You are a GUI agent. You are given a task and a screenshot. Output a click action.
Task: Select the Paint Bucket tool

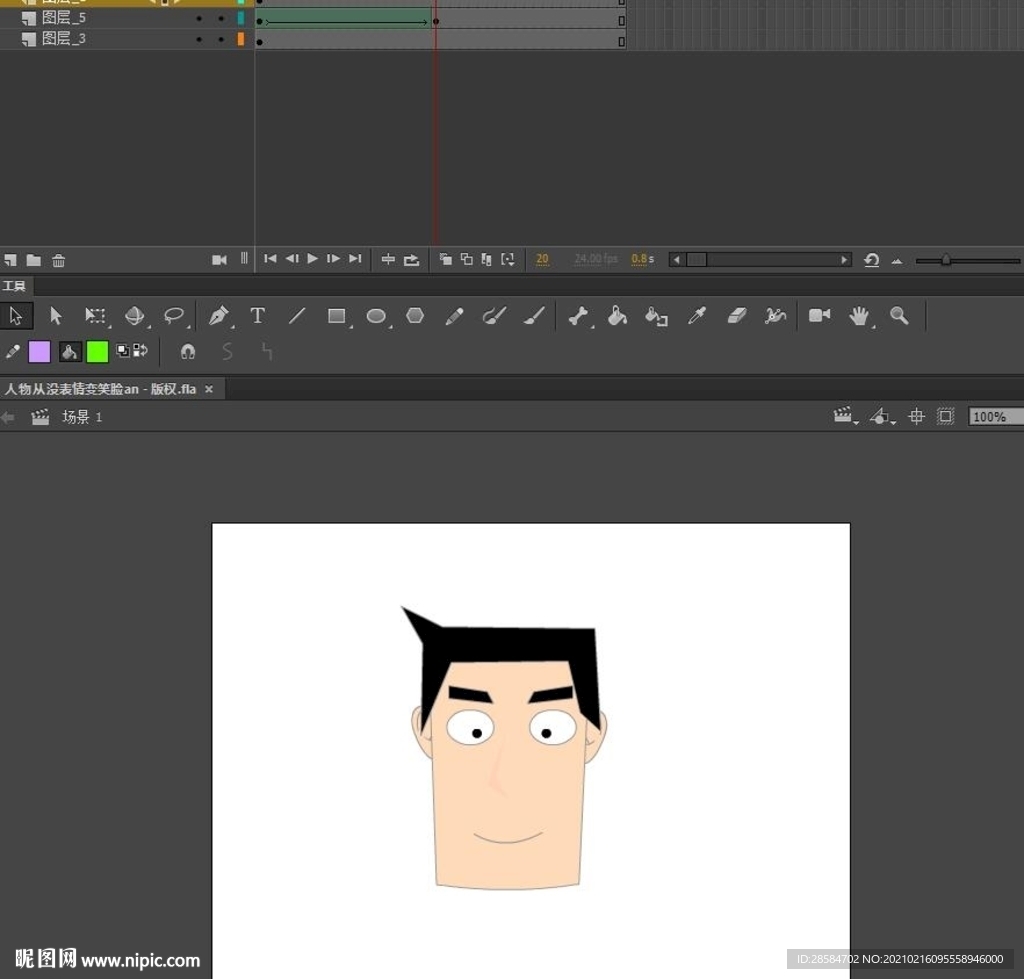point(617,316)
